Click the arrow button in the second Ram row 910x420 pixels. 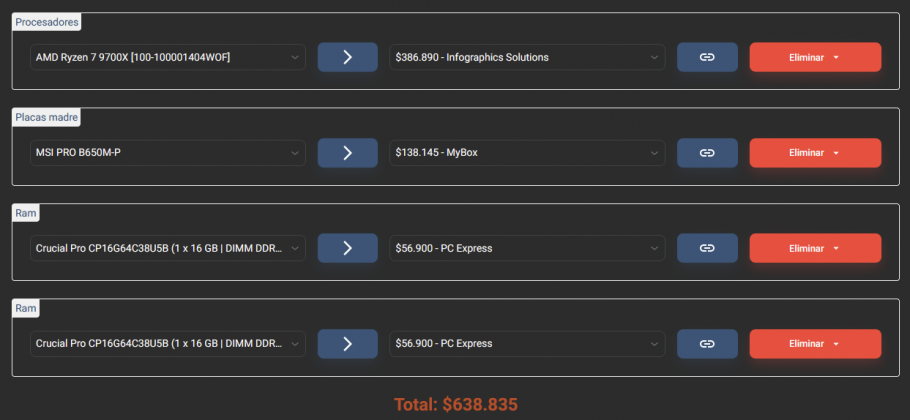[348, 343]
